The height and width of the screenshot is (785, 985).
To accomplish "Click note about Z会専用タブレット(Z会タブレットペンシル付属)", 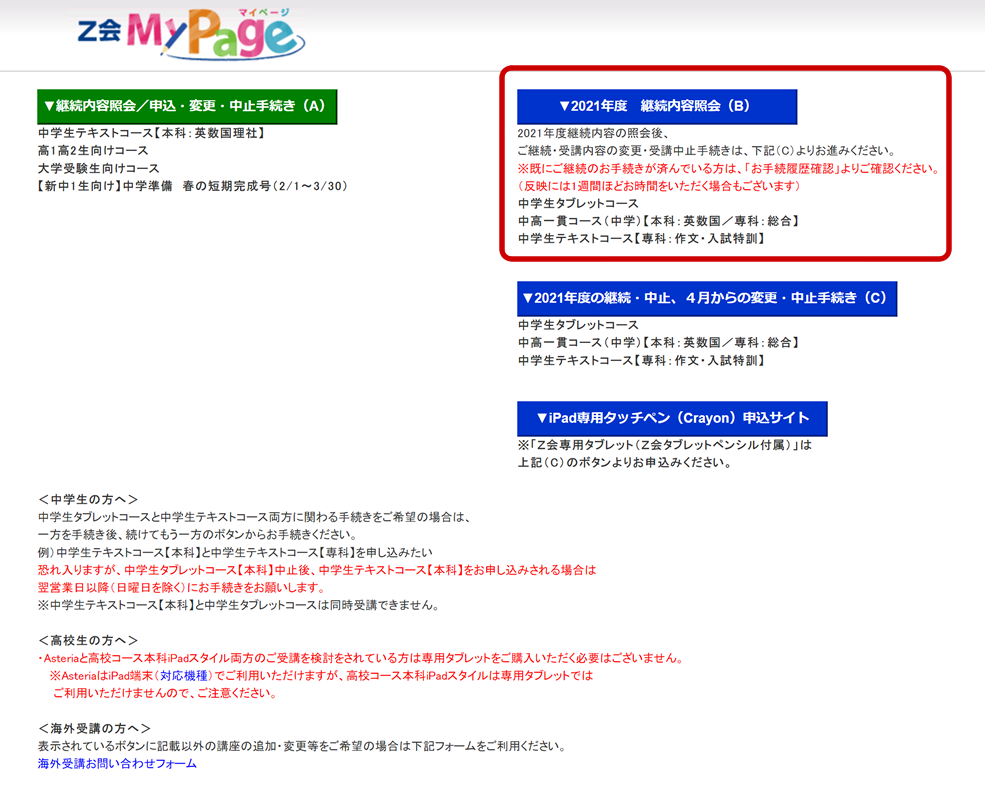I will pyautogui.click(x=665, y=445).
